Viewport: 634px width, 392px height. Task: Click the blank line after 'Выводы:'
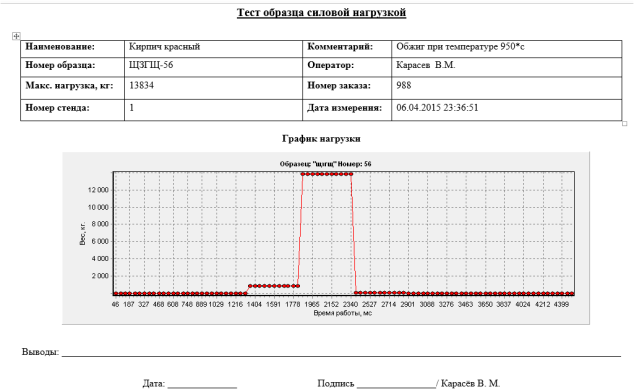[x=341, y=356]
